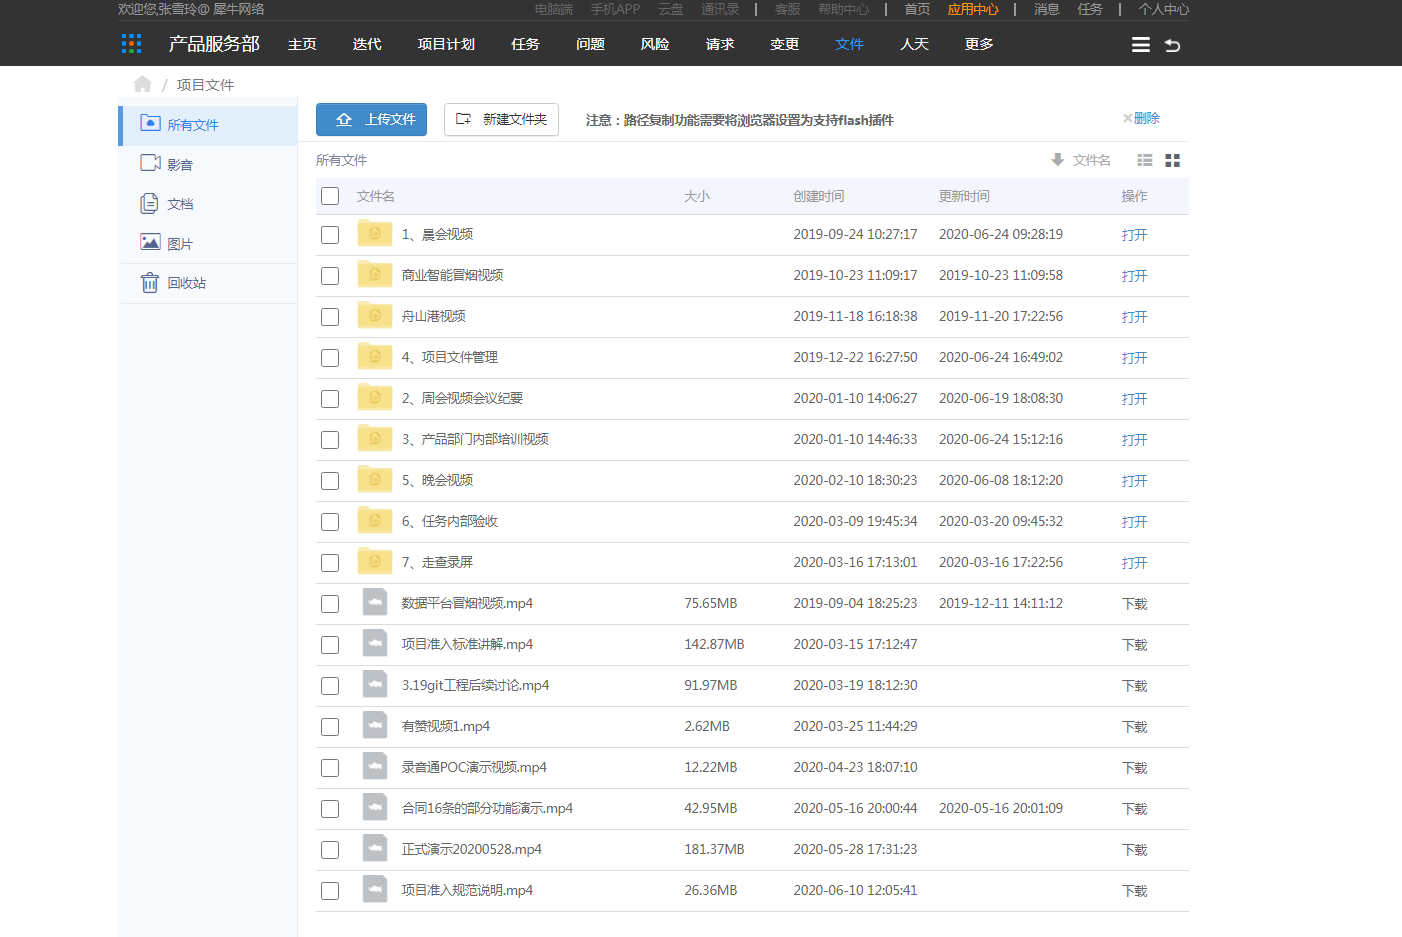Click the folder icon of 6、任务内部验收
Image resolution: width=1402 pixels, height=937 pixels.
click(x=375, y=520)
